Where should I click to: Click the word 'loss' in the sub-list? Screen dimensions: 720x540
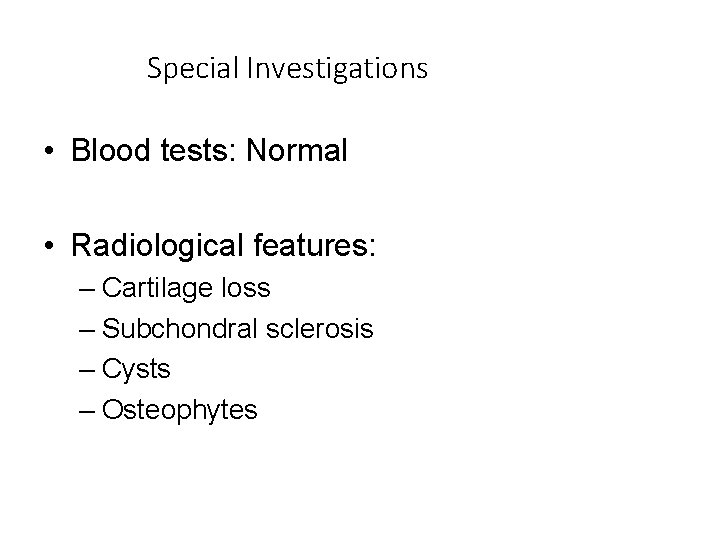tap(247, 289)
